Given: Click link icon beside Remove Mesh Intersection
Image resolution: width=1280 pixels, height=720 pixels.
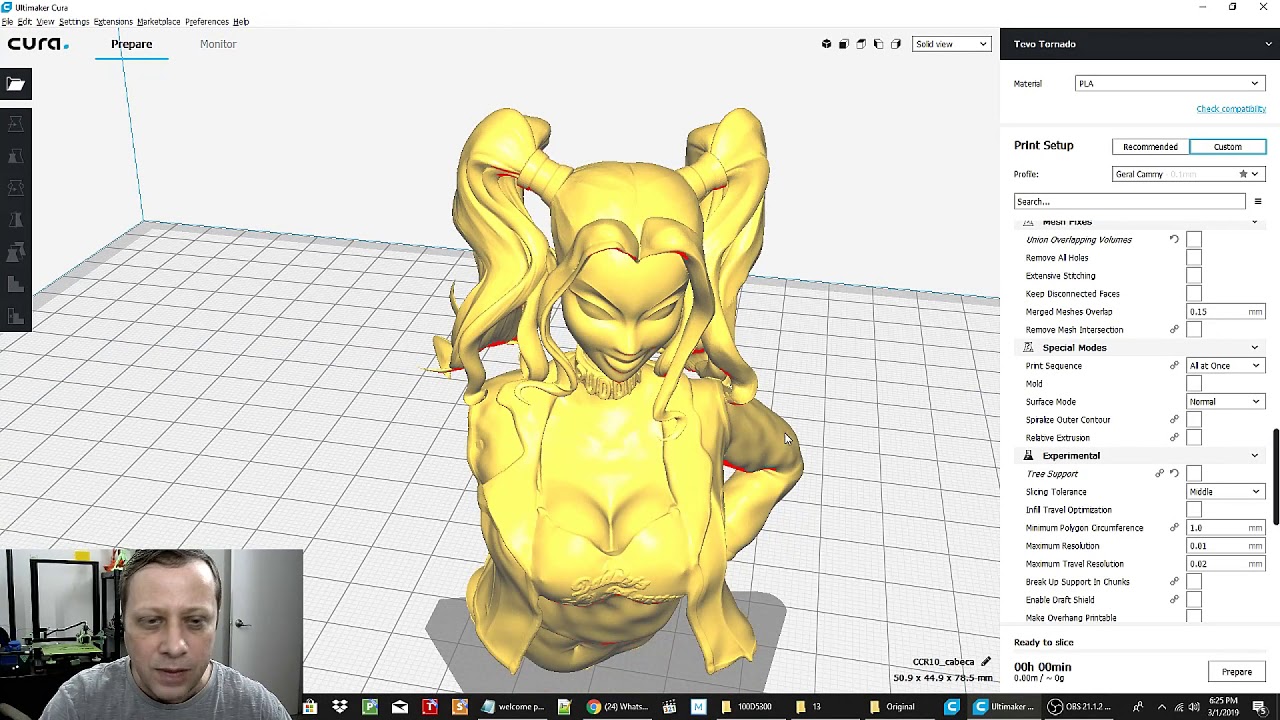Looking at the screenshot, I should point(1174,330).
